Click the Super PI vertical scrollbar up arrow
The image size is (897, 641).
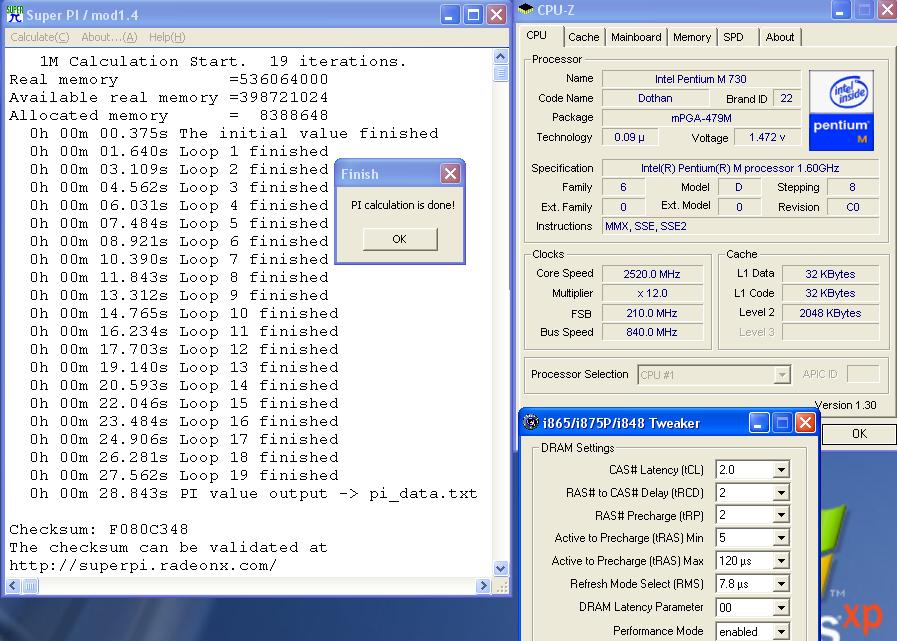click(501, 57)
